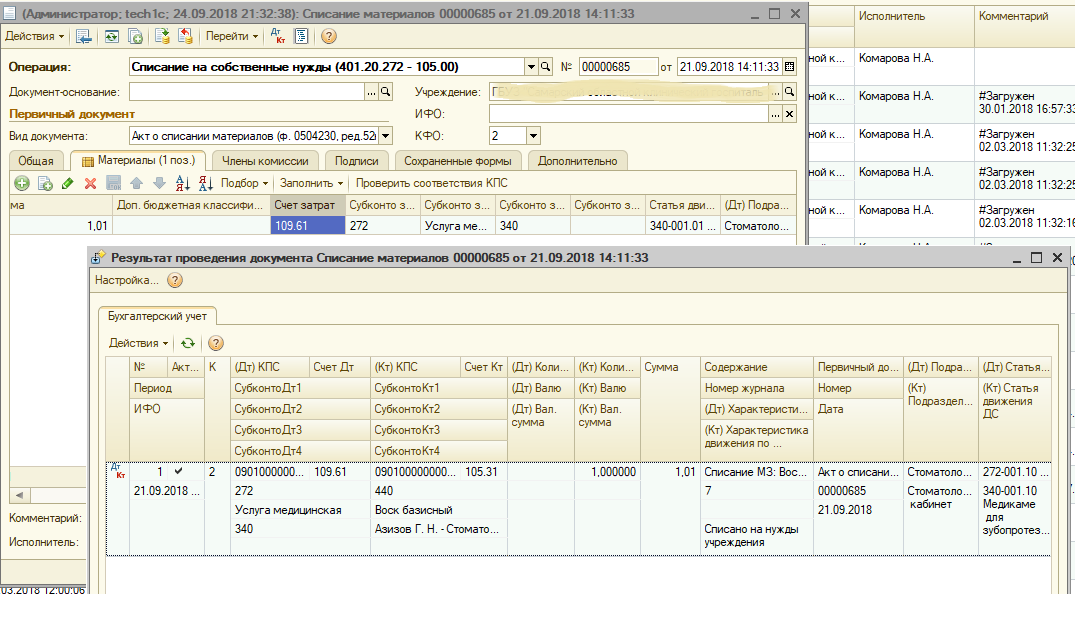The height and width of the screenshot is (630, 1075).
Task: Sort materials ascending with A-Z icon
Action: [x=182, y=183]
